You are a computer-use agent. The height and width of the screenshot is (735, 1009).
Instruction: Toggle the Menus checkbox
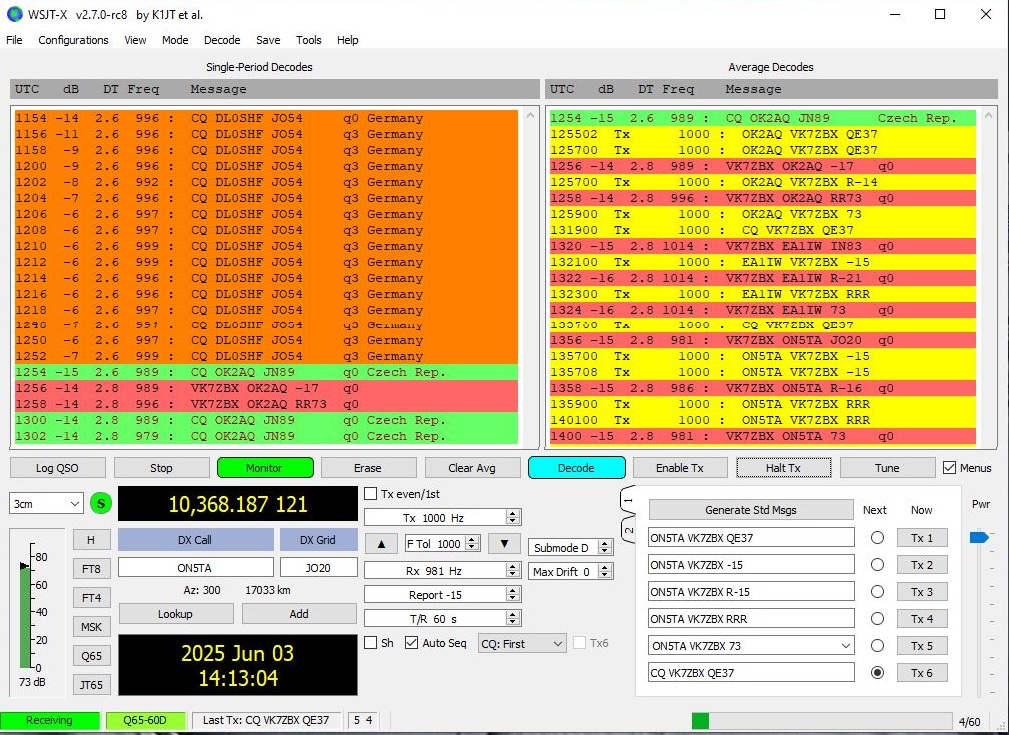pyautogui.click(x=949, y=468)
